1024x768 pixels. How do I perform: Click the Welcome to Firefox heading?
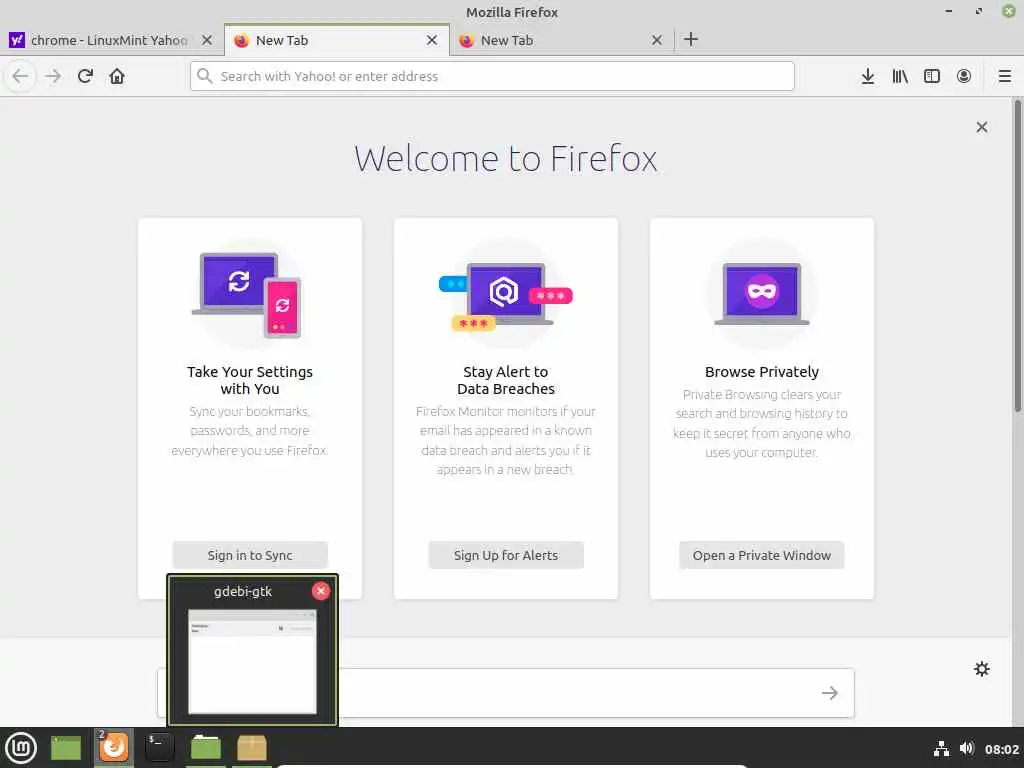pyautogui.click(x=505, y=159)
